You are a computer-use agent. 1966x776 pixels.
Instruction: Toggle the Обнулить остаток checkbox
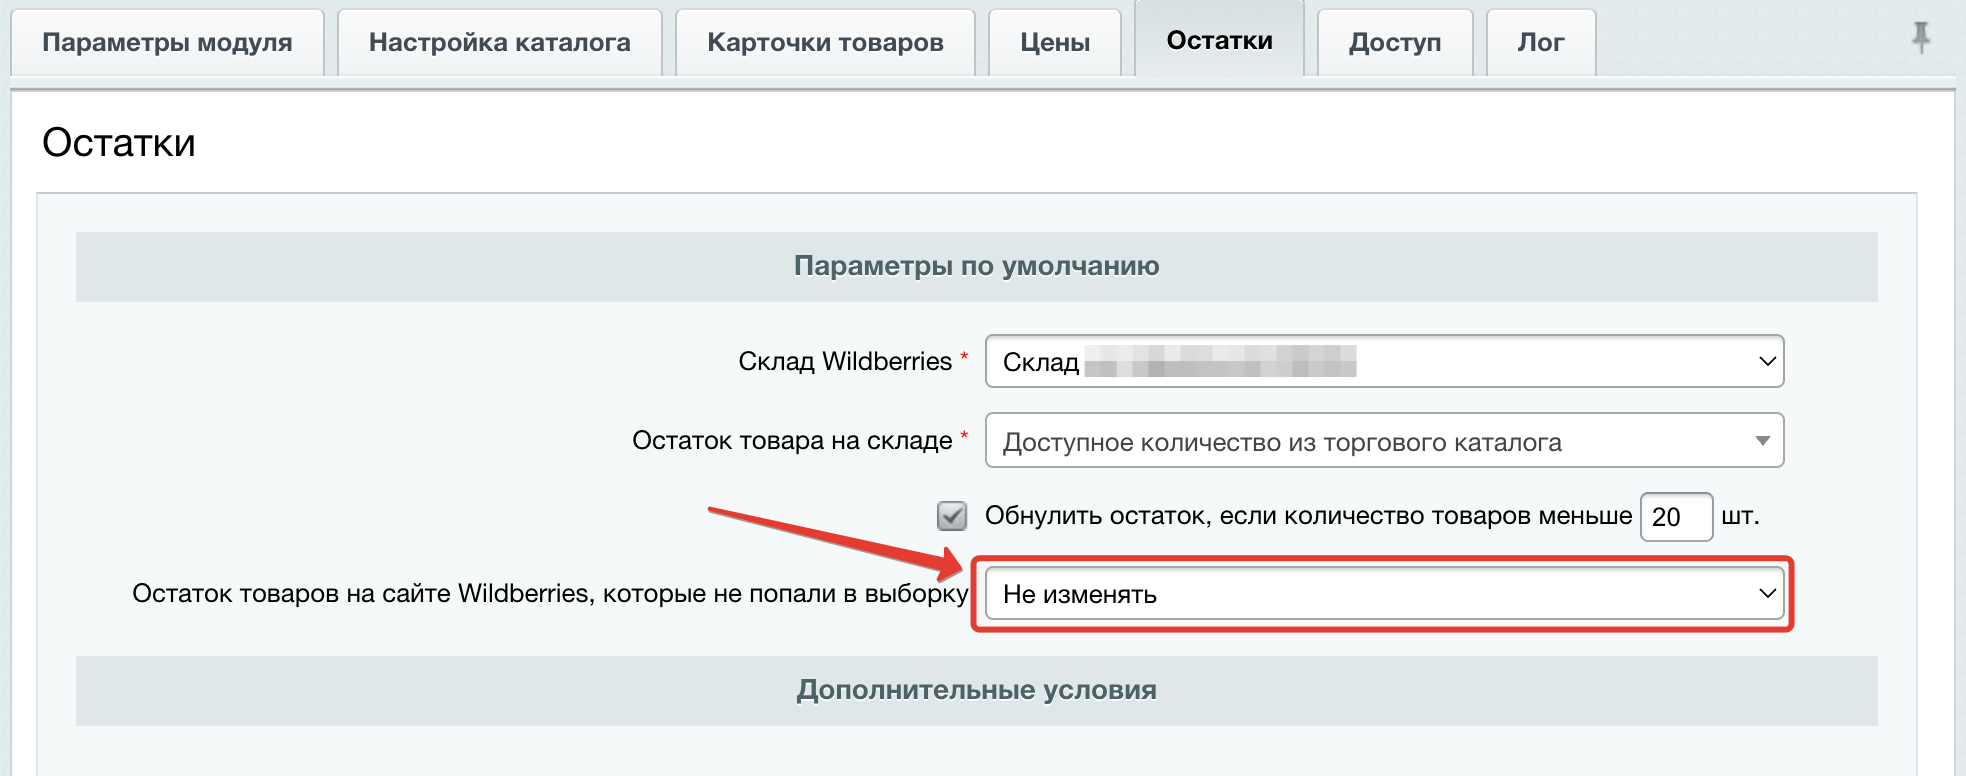(952, 516)
